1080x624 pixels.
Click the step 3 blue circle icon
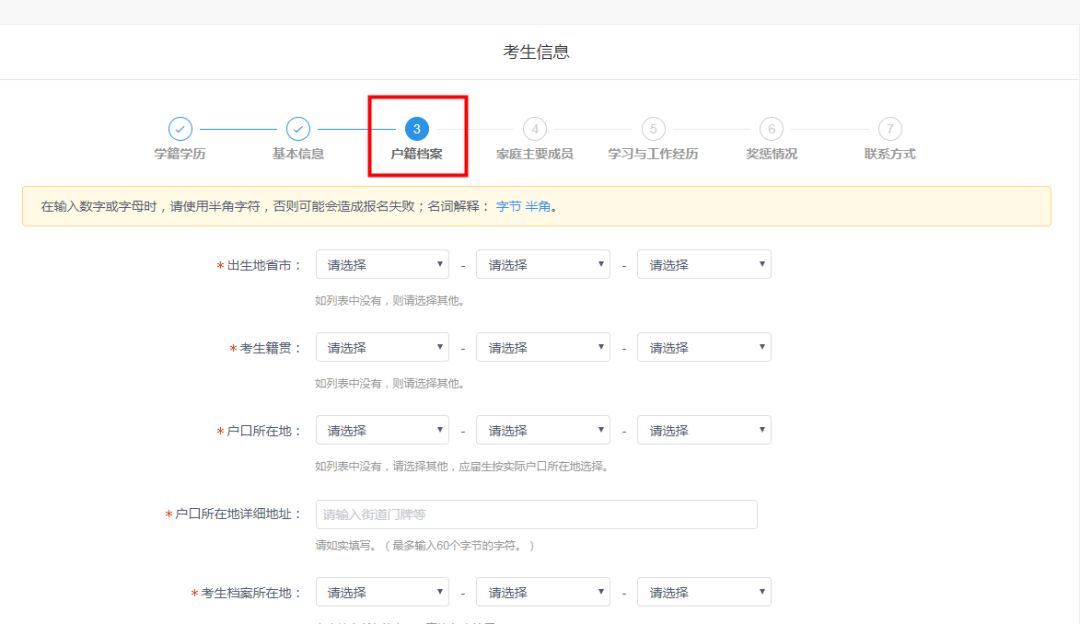click(416, 129)
